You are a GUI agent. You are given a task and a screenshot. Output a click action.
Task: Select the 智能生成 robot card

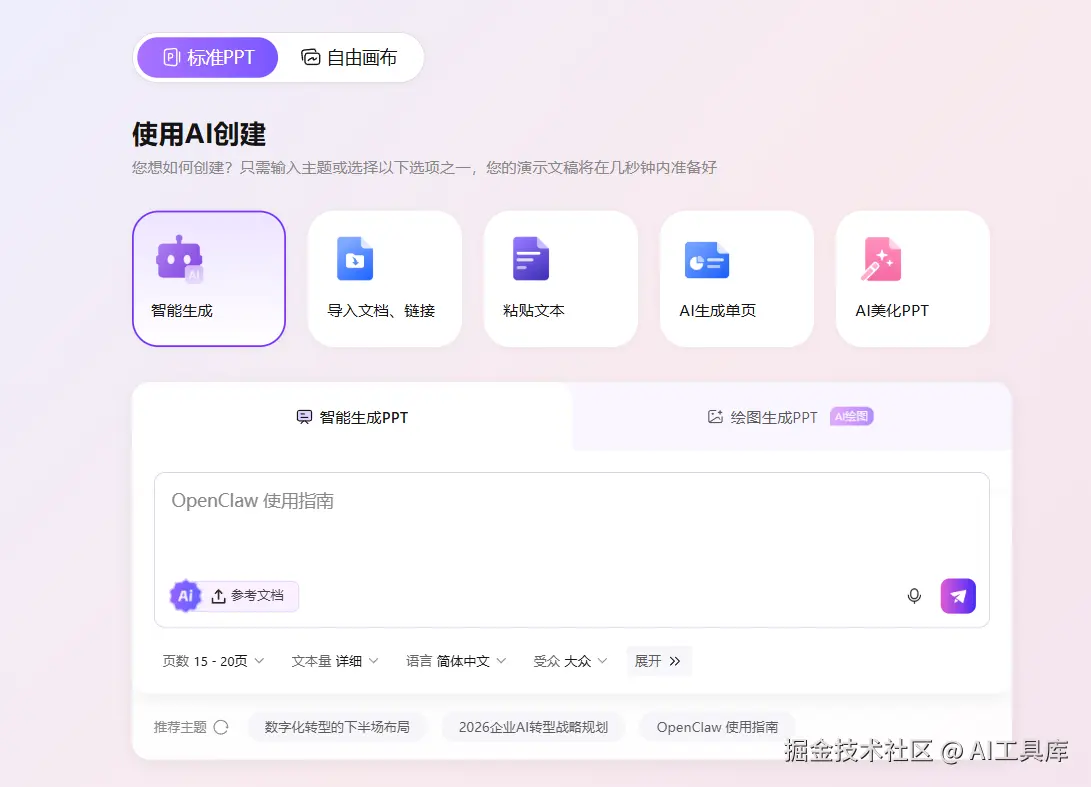tap(209, 278)
